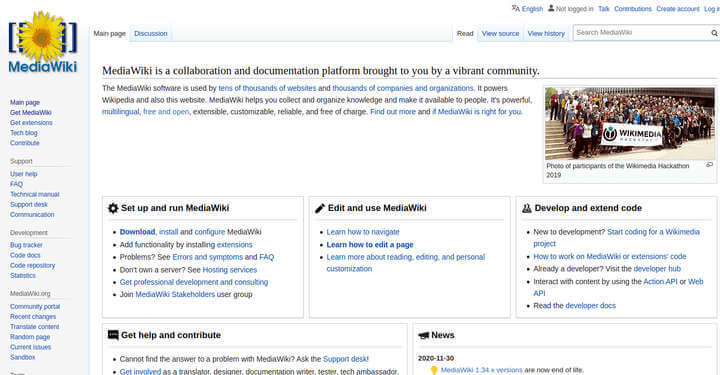
Task: Click 'if MediaWiki is right for you' link
Action: click(477, 112)
